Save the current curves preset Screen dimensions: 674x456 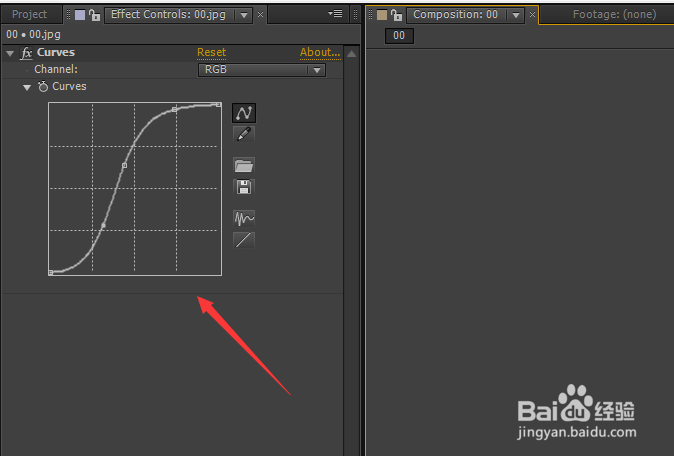coord(244,187)
